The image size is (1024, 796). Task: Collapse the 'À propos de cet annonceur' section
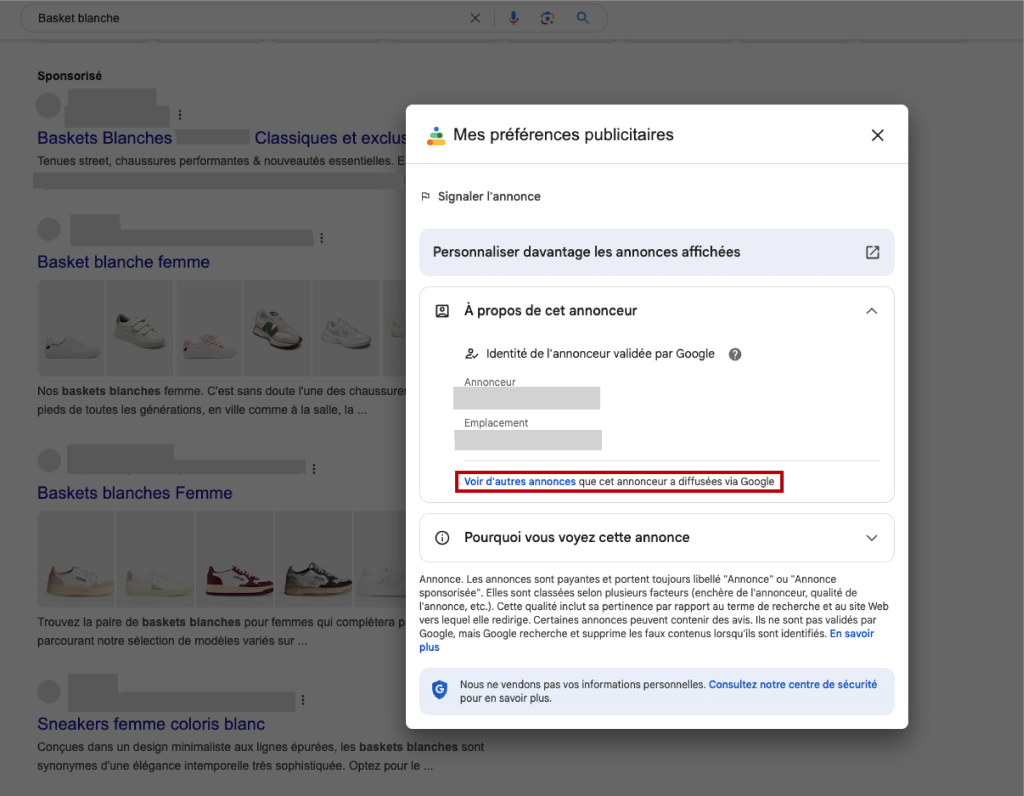871,311
